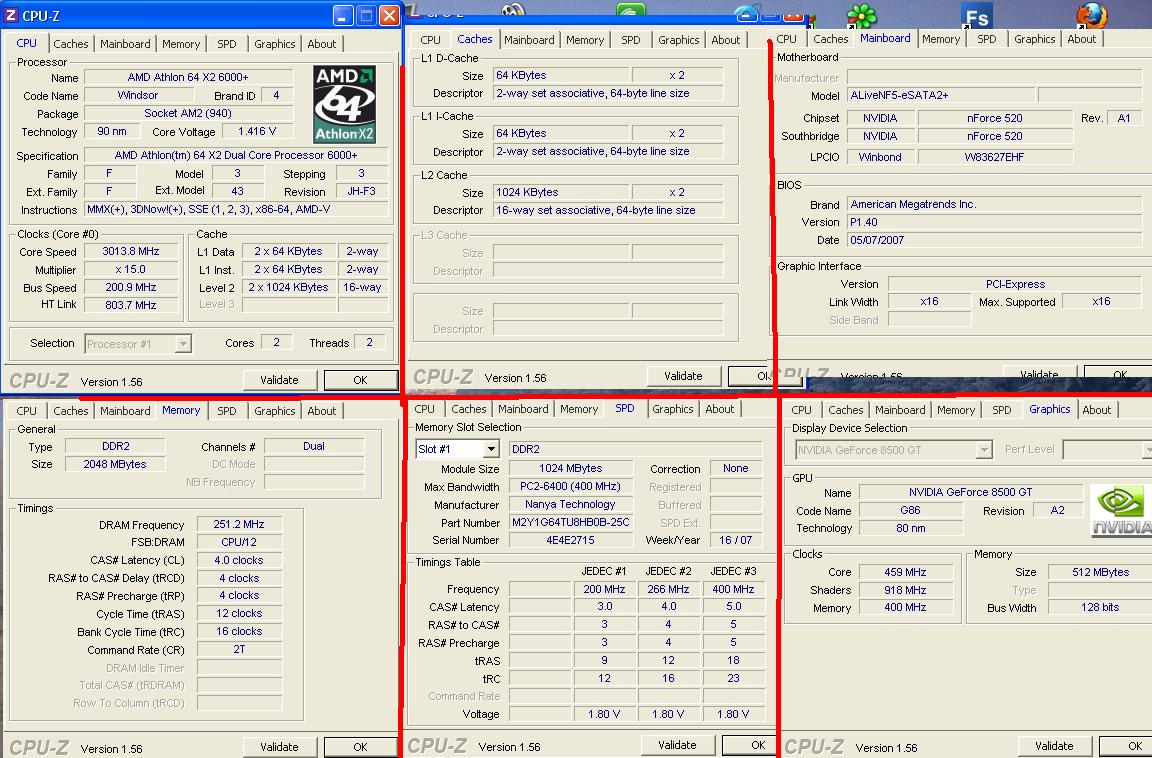The image size is (1152, 758).
Task: Click the GPU code name G86
Action: pyautogui.click(x=910, y=510)
